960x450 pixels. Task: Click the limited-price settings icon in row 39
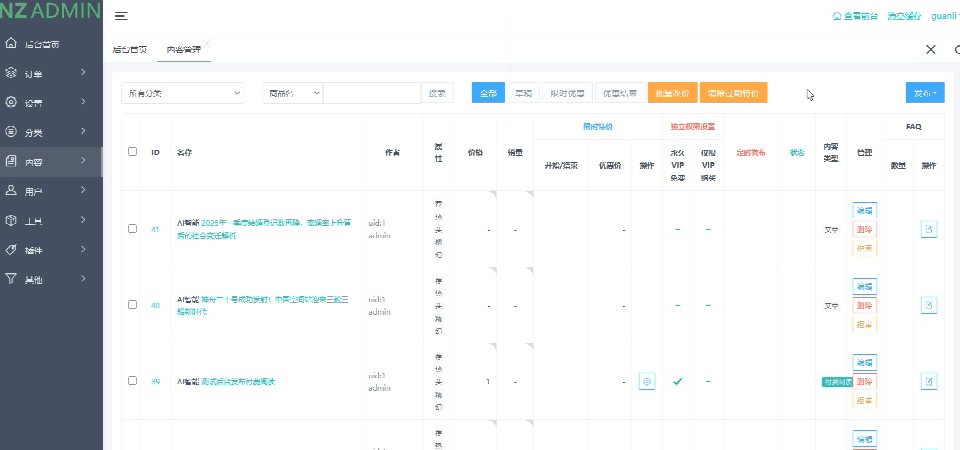point(647,381)
